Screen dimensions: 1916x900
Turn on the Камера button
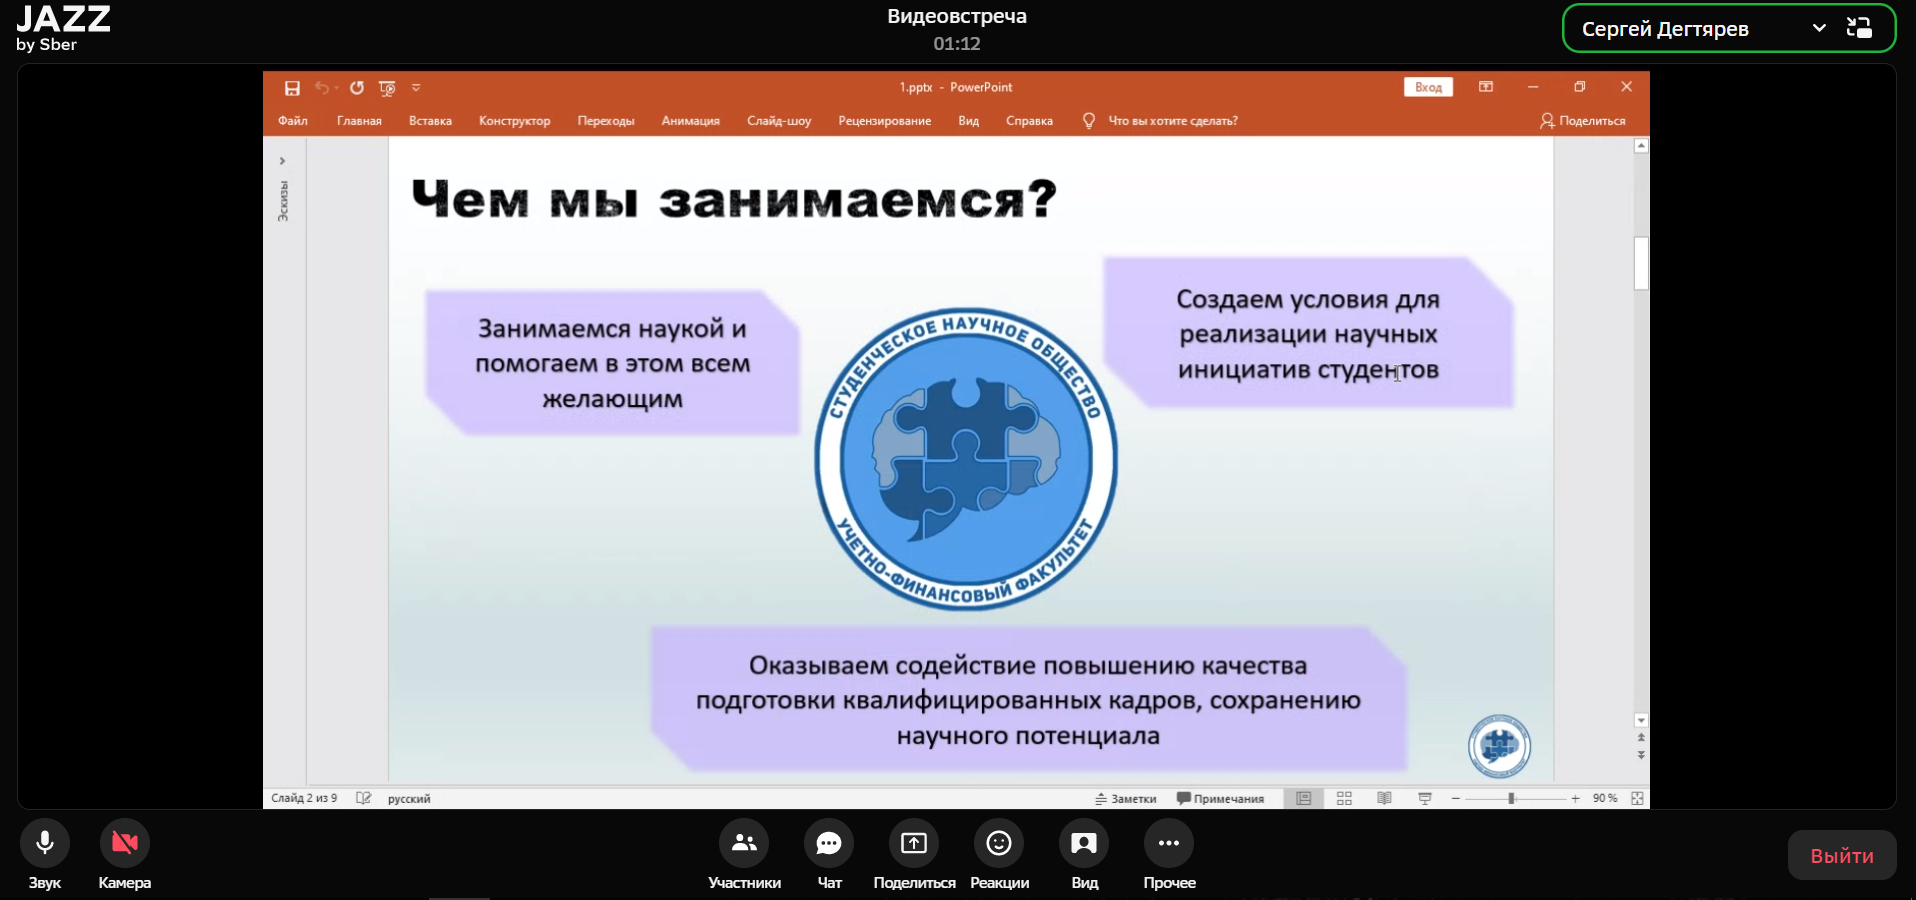pyautogui.click(x=125, y=843)
